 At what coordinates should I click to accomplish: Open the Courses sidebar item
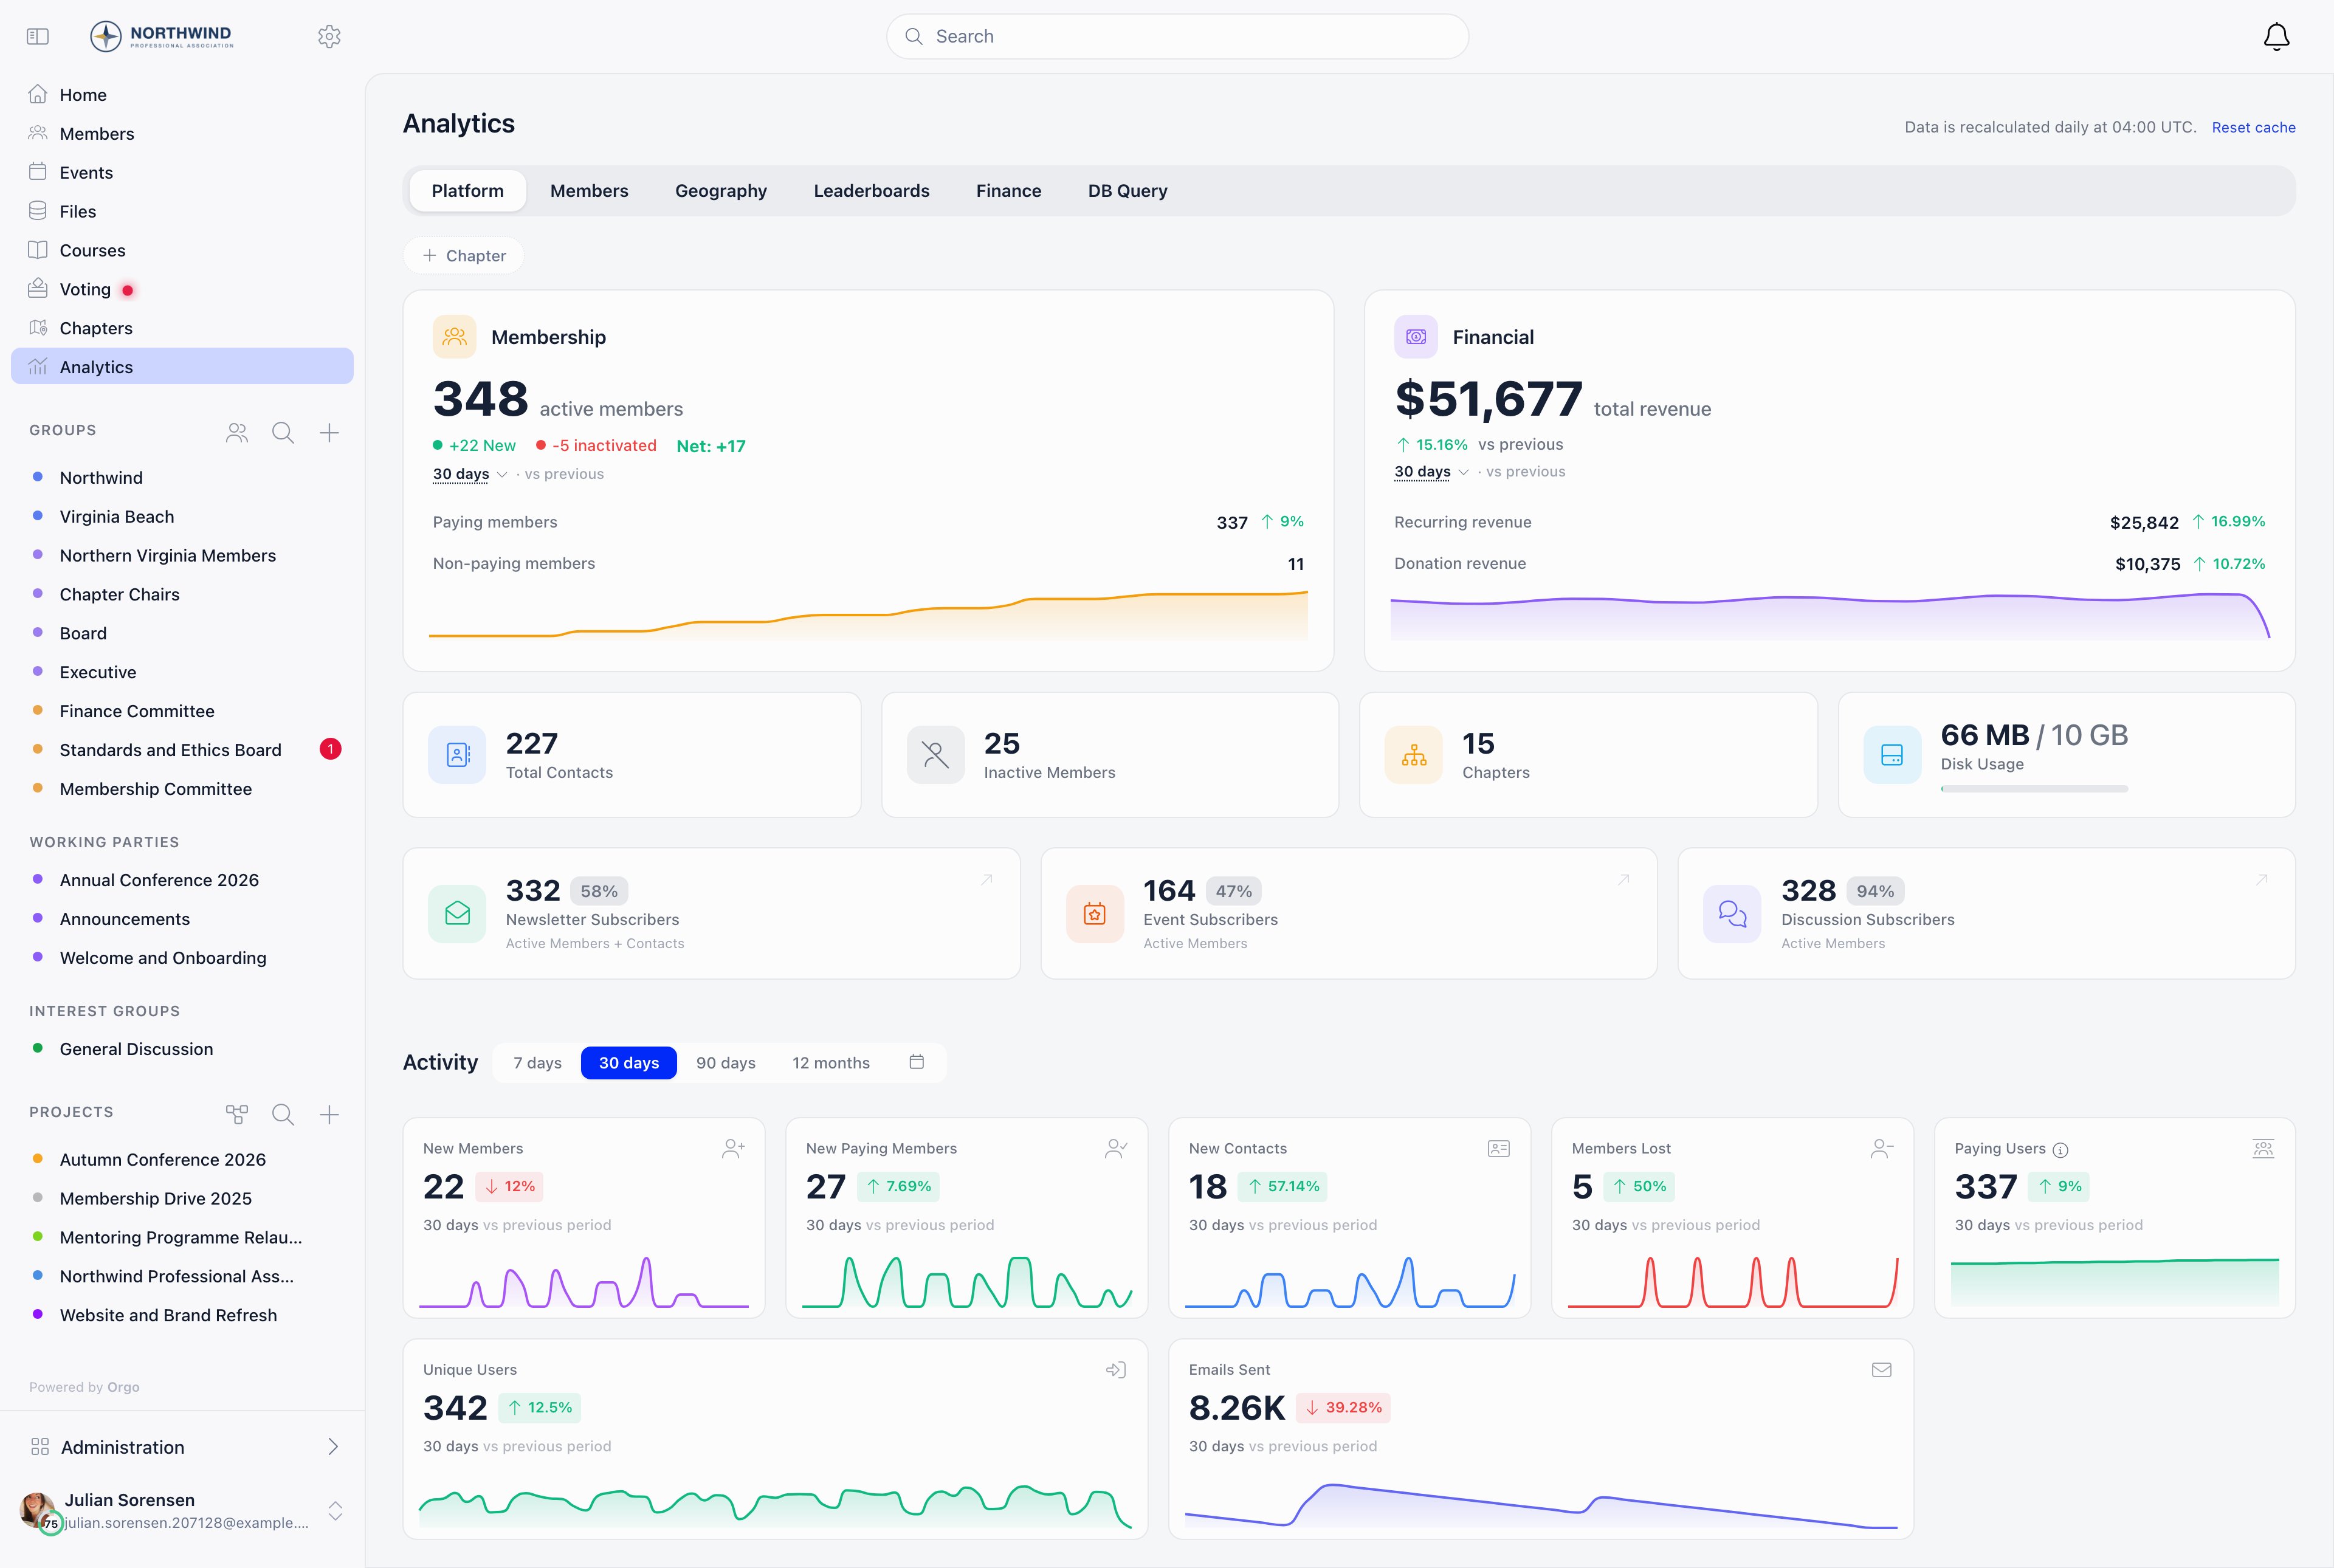tap(183, 250)
